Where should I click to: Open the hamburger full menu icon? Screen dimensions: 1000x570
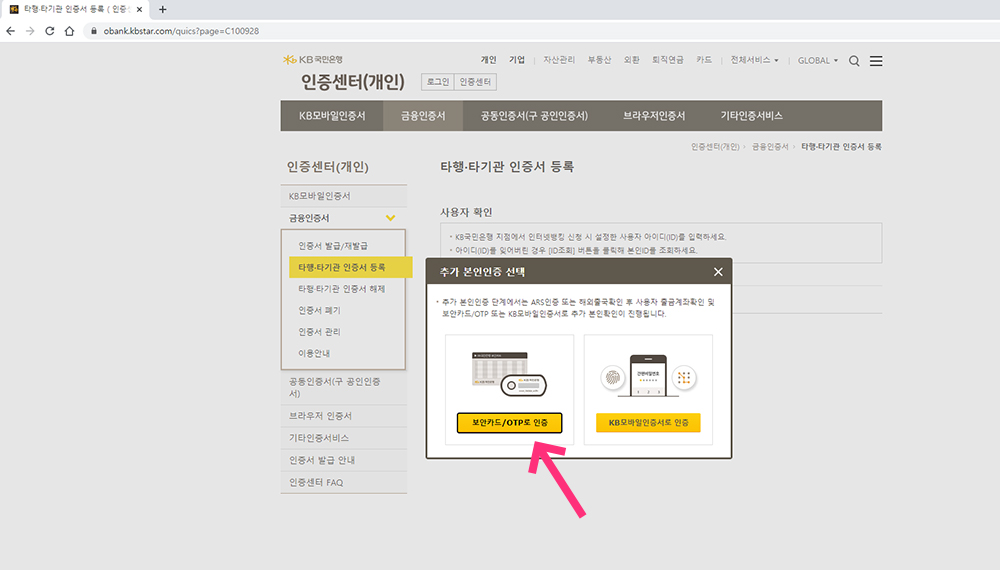(876, 61)
